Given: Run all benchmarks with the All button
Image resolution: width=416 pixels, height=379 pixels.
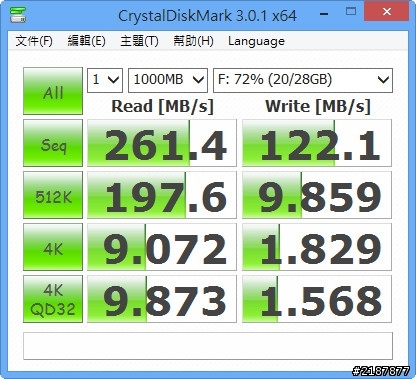Looking at the screenshot, I should tap(53, 91).
